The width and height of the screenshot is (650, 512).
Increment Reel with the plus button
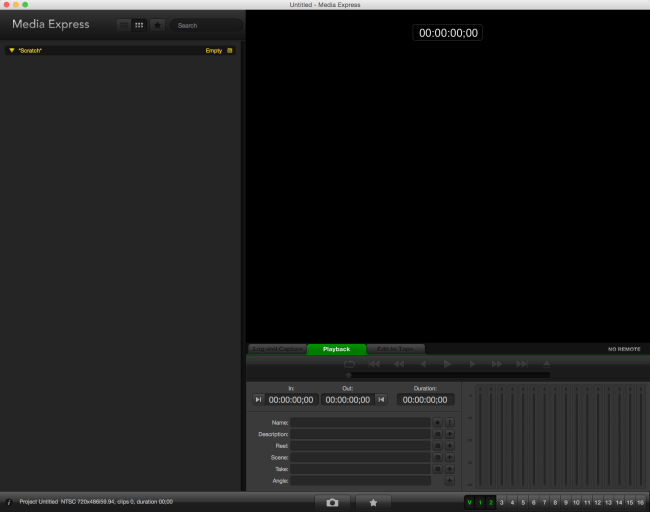[x=450, y=446]
